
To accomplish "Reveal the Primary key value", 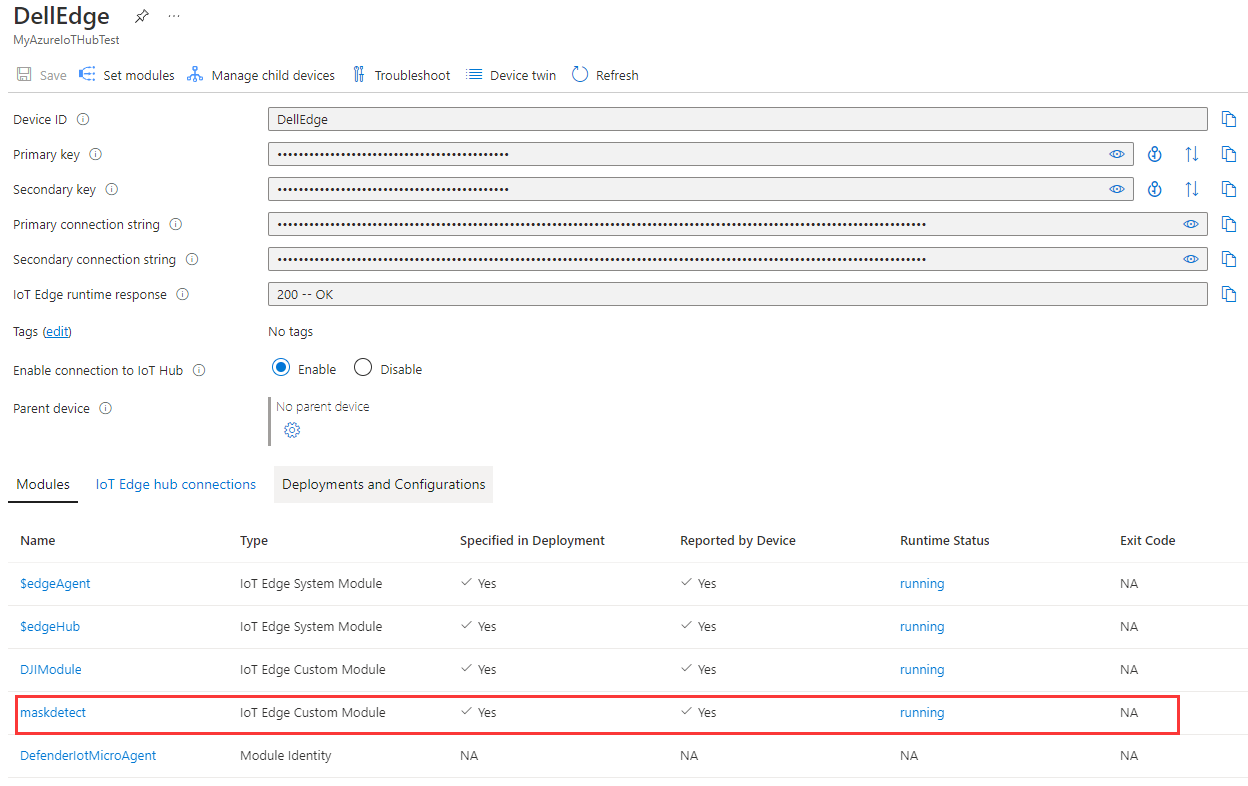I will pyautogui.click(x=1117, y=154).
